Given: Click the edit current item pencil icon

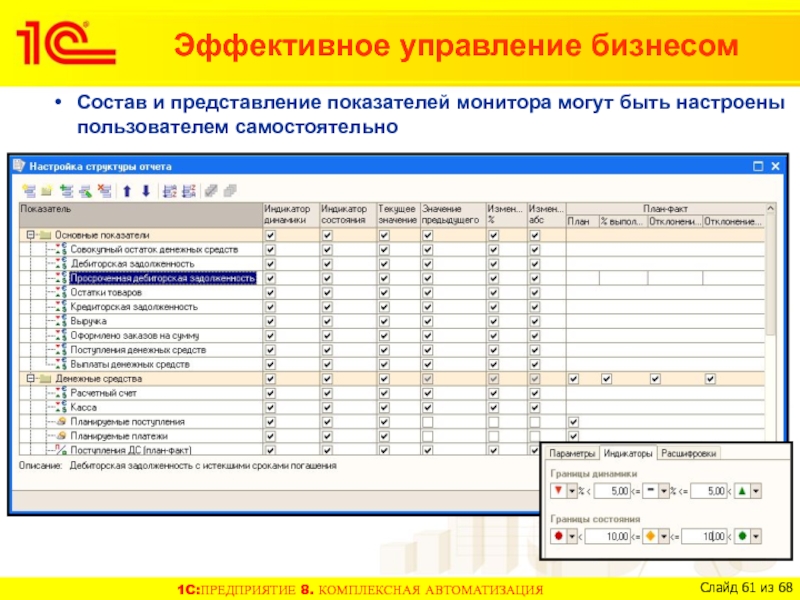Looking at the screenshot, I should pos(85,191).
